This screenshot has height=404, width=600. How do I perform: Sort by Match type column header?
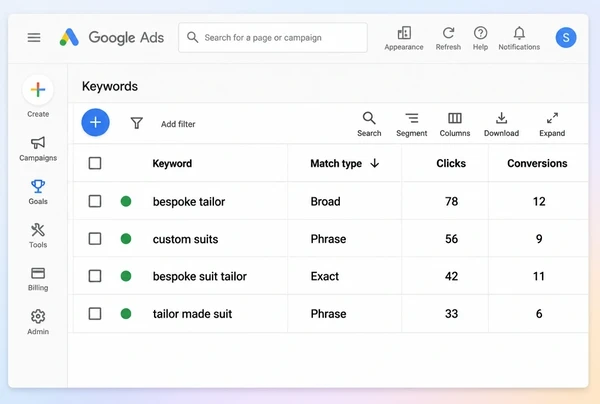pos(336,163)
